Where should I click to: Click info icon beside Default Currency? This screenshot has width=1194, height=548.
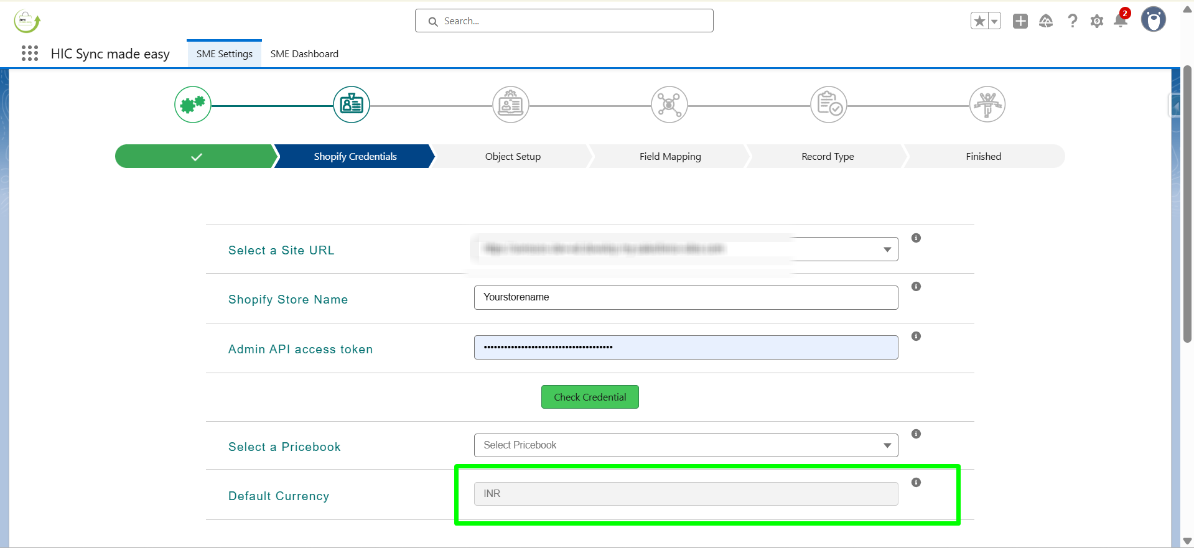click(916, 483)
